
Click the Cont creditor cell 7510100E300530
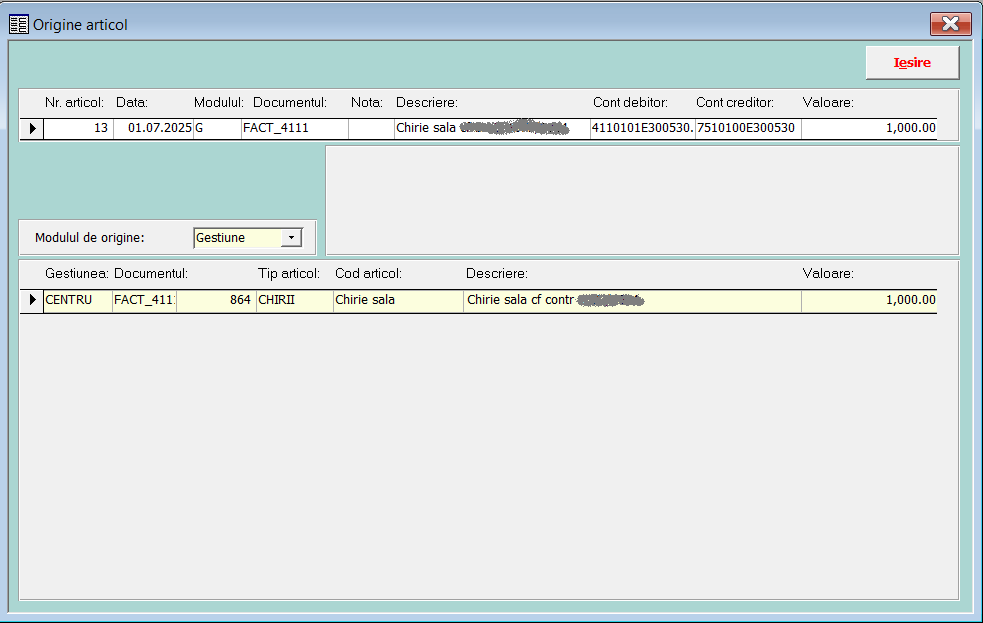point(747,128)
